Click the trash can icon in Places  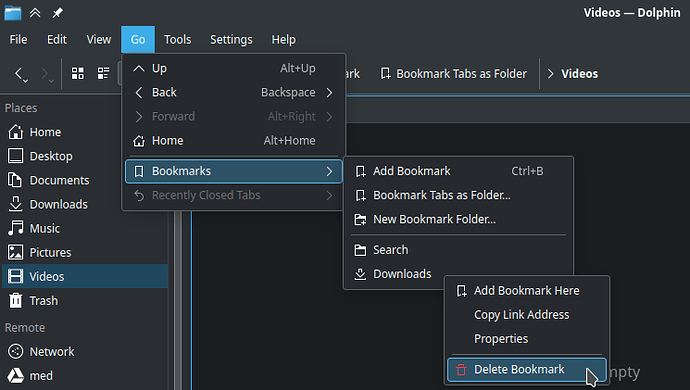click(x=15, y=300)
